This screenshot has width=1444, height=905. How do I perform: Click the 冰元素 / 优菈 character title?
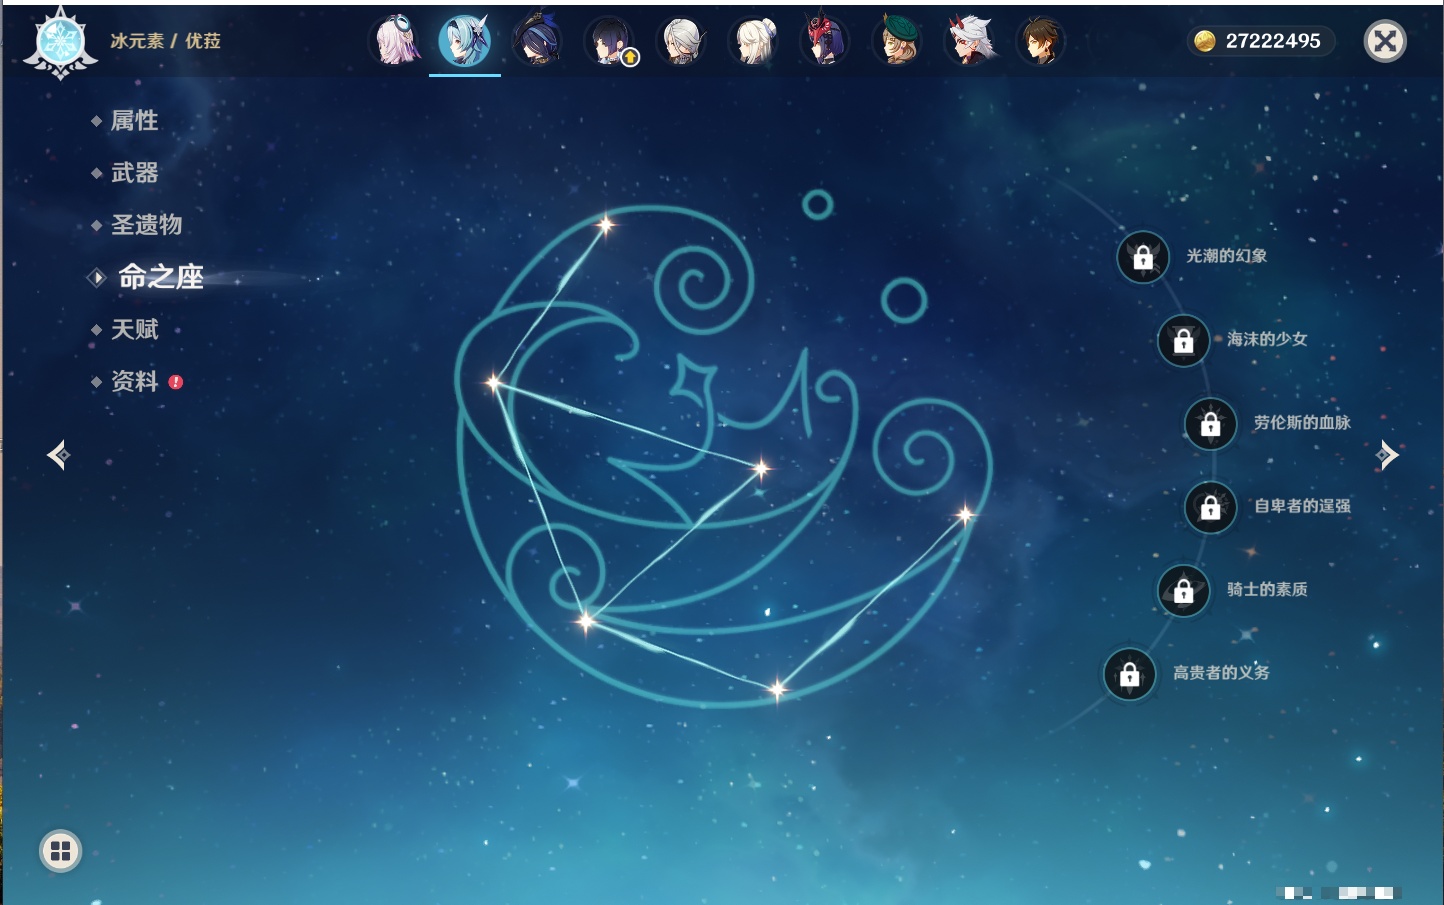coord(165,41)
